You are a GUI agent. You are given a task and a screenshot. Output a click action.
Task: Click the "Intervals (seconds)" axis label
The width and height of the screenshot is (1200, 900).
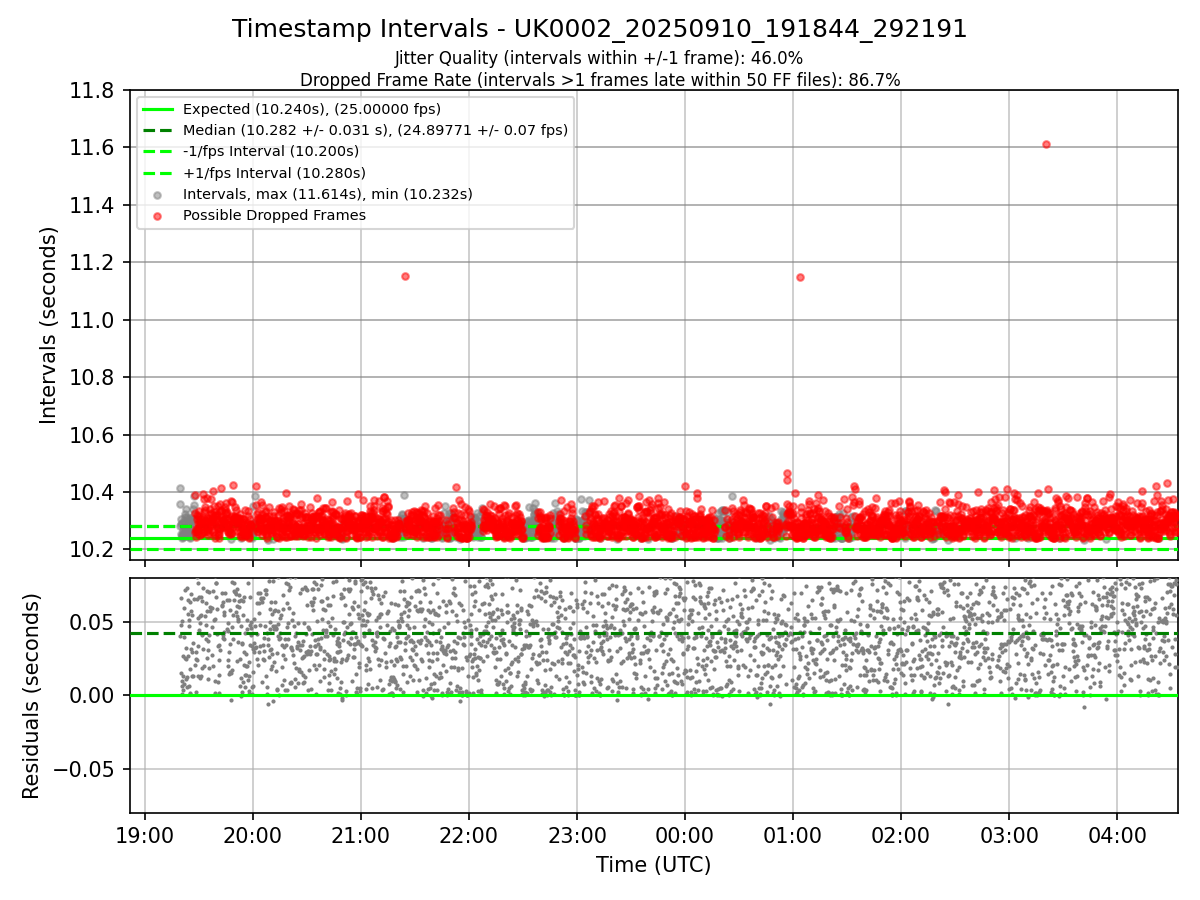(x=49, y=325)
